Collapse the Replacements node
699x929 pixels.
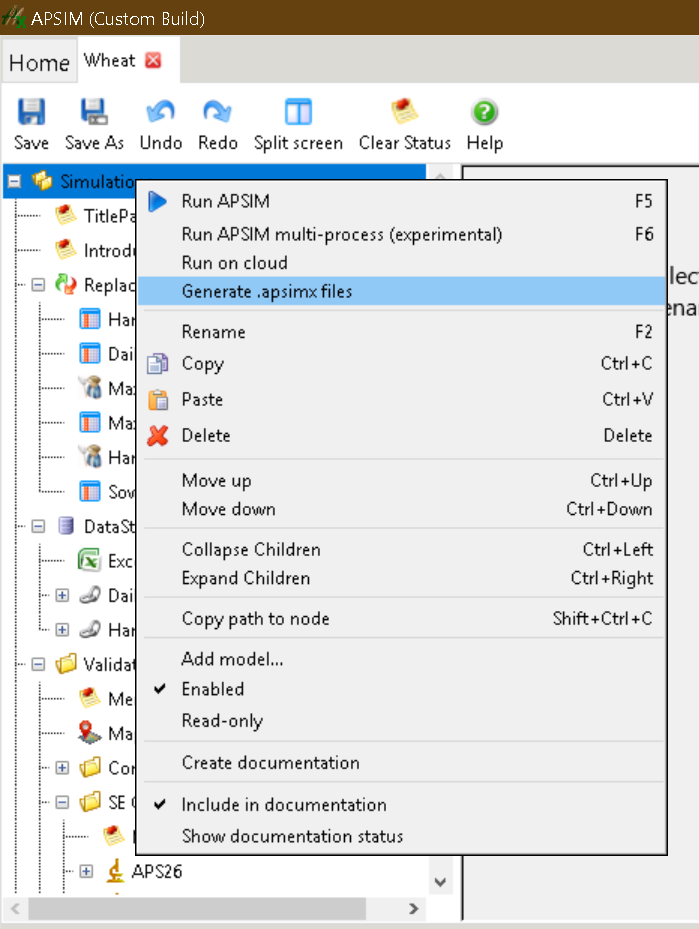point(39,285)
